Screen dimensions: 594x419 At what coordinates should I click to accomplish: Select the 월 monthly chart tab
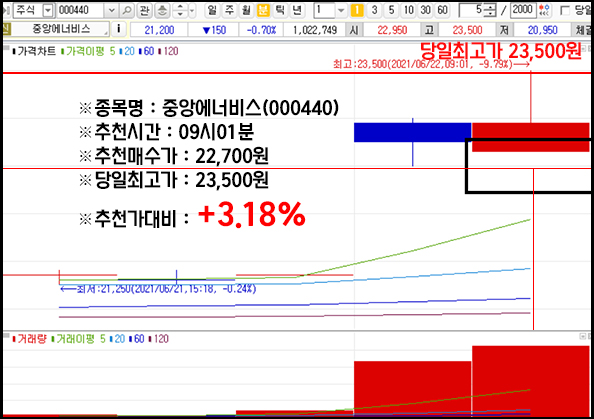[x=246, y=10]
